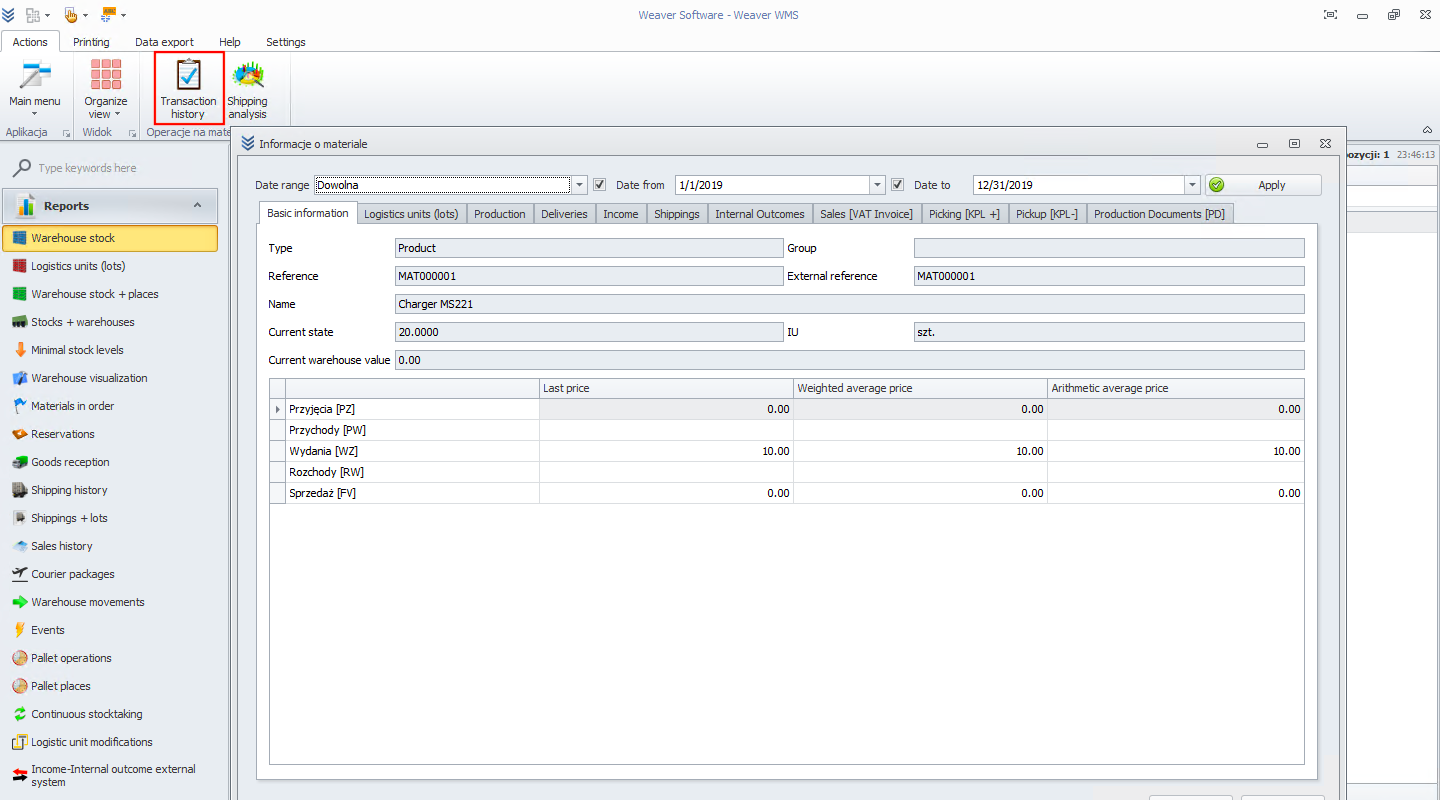
Task: Open the Main menu ribbon button
Action: [35, 88]
